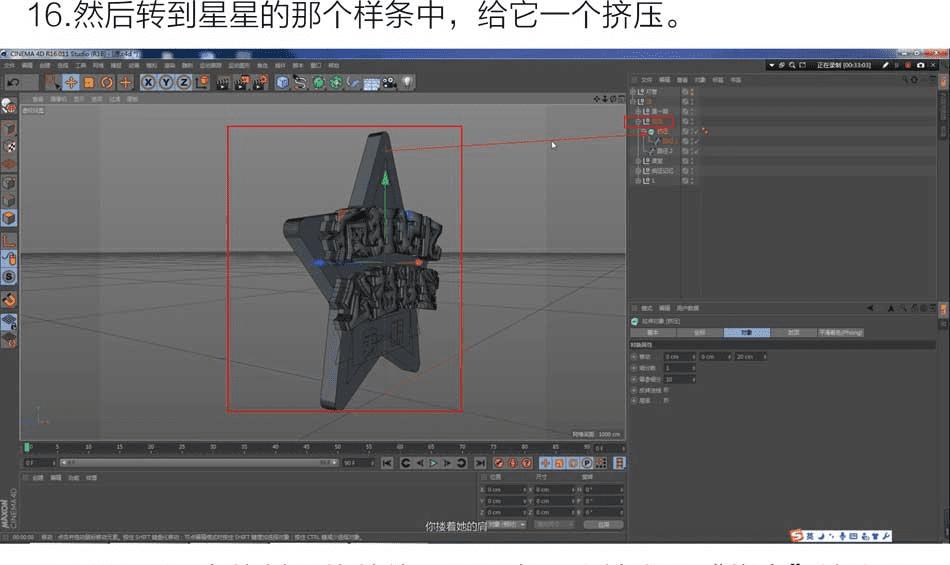Click the deformer (bend) icon
Image resolution: width=950 pixels, height=565 pixels.
pos(354,82)
